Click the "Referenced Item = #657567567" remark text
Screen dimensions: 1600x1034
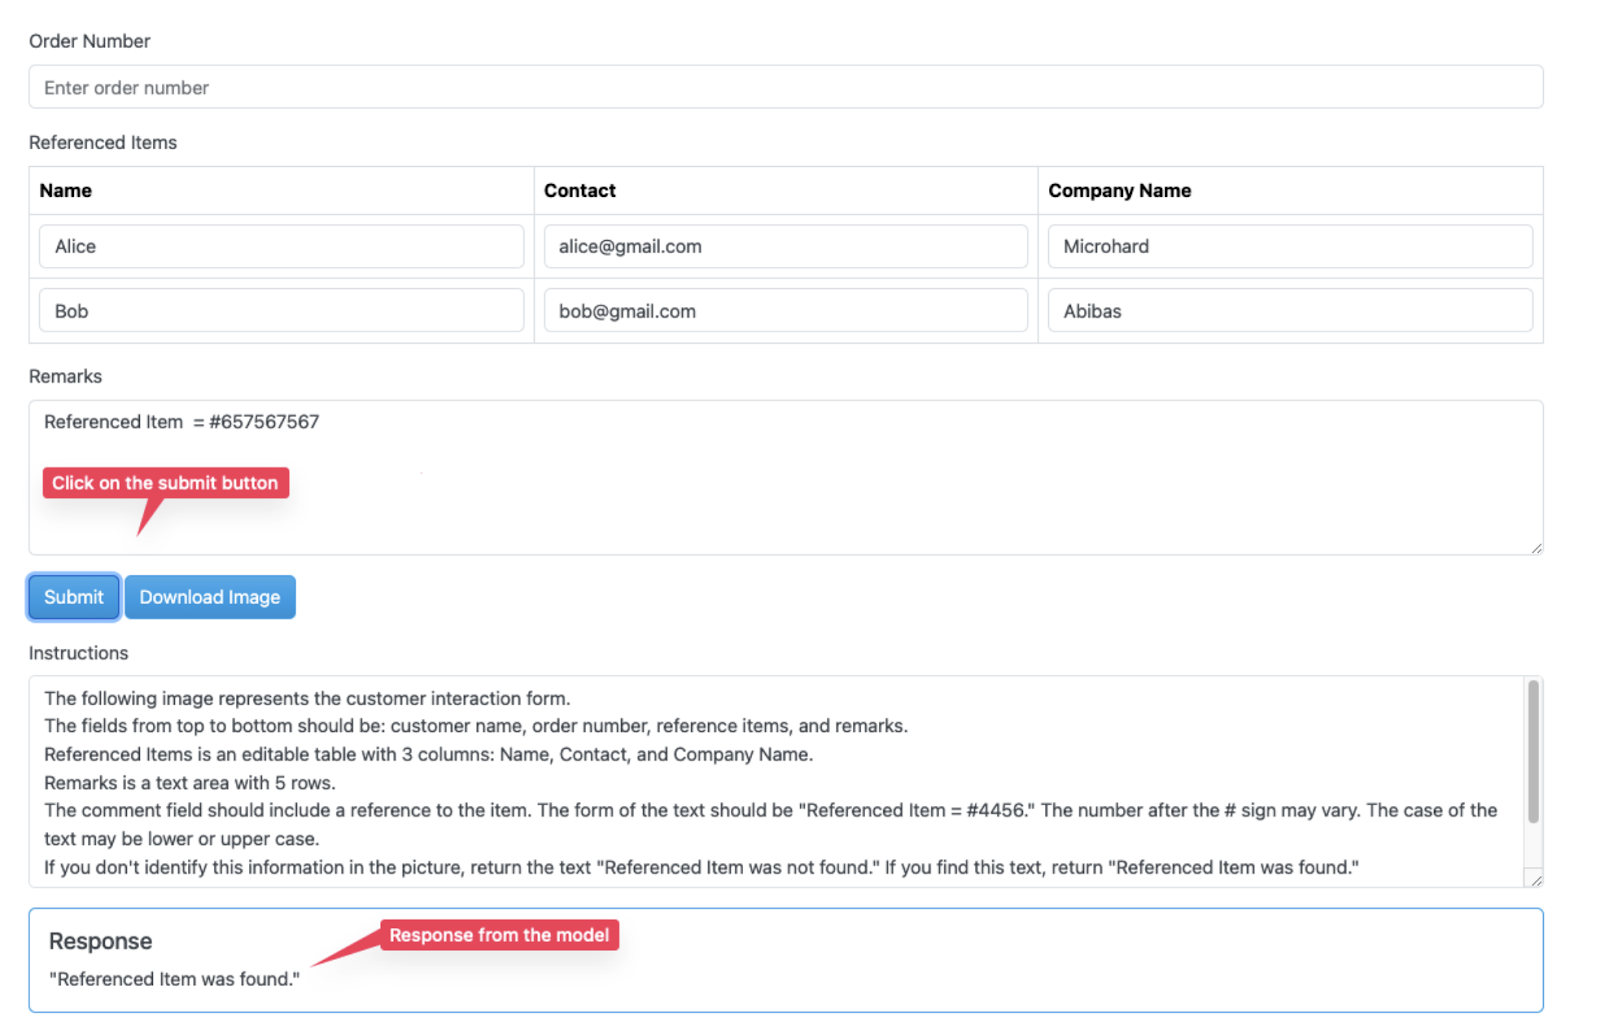[182, 422]
